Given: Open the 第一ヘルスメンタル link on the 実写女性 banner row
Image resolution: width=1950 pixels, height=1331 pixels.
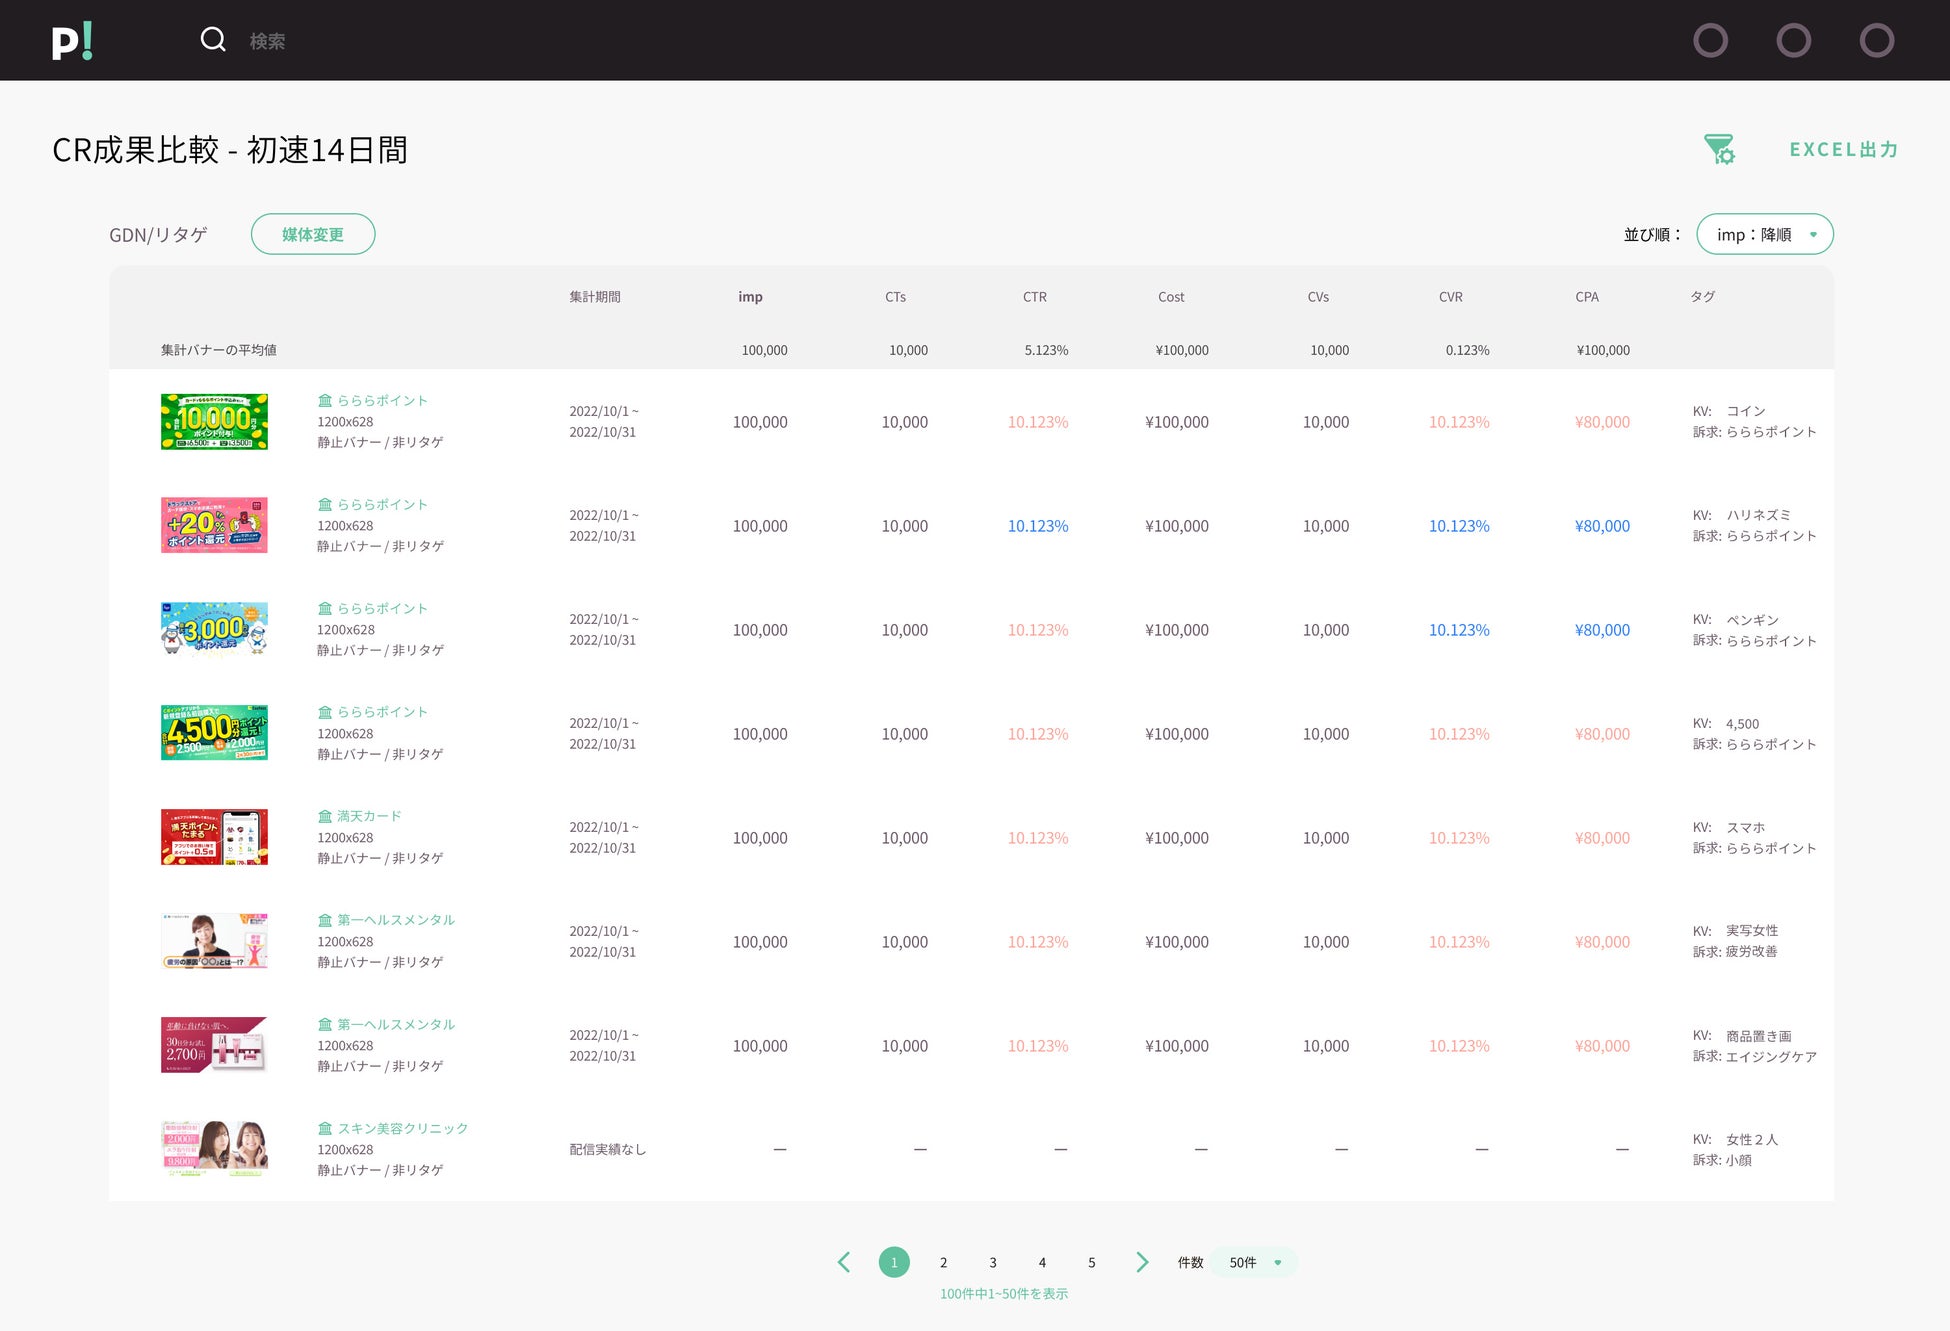Looking at the screenshot, I should [x=395, y=920].
